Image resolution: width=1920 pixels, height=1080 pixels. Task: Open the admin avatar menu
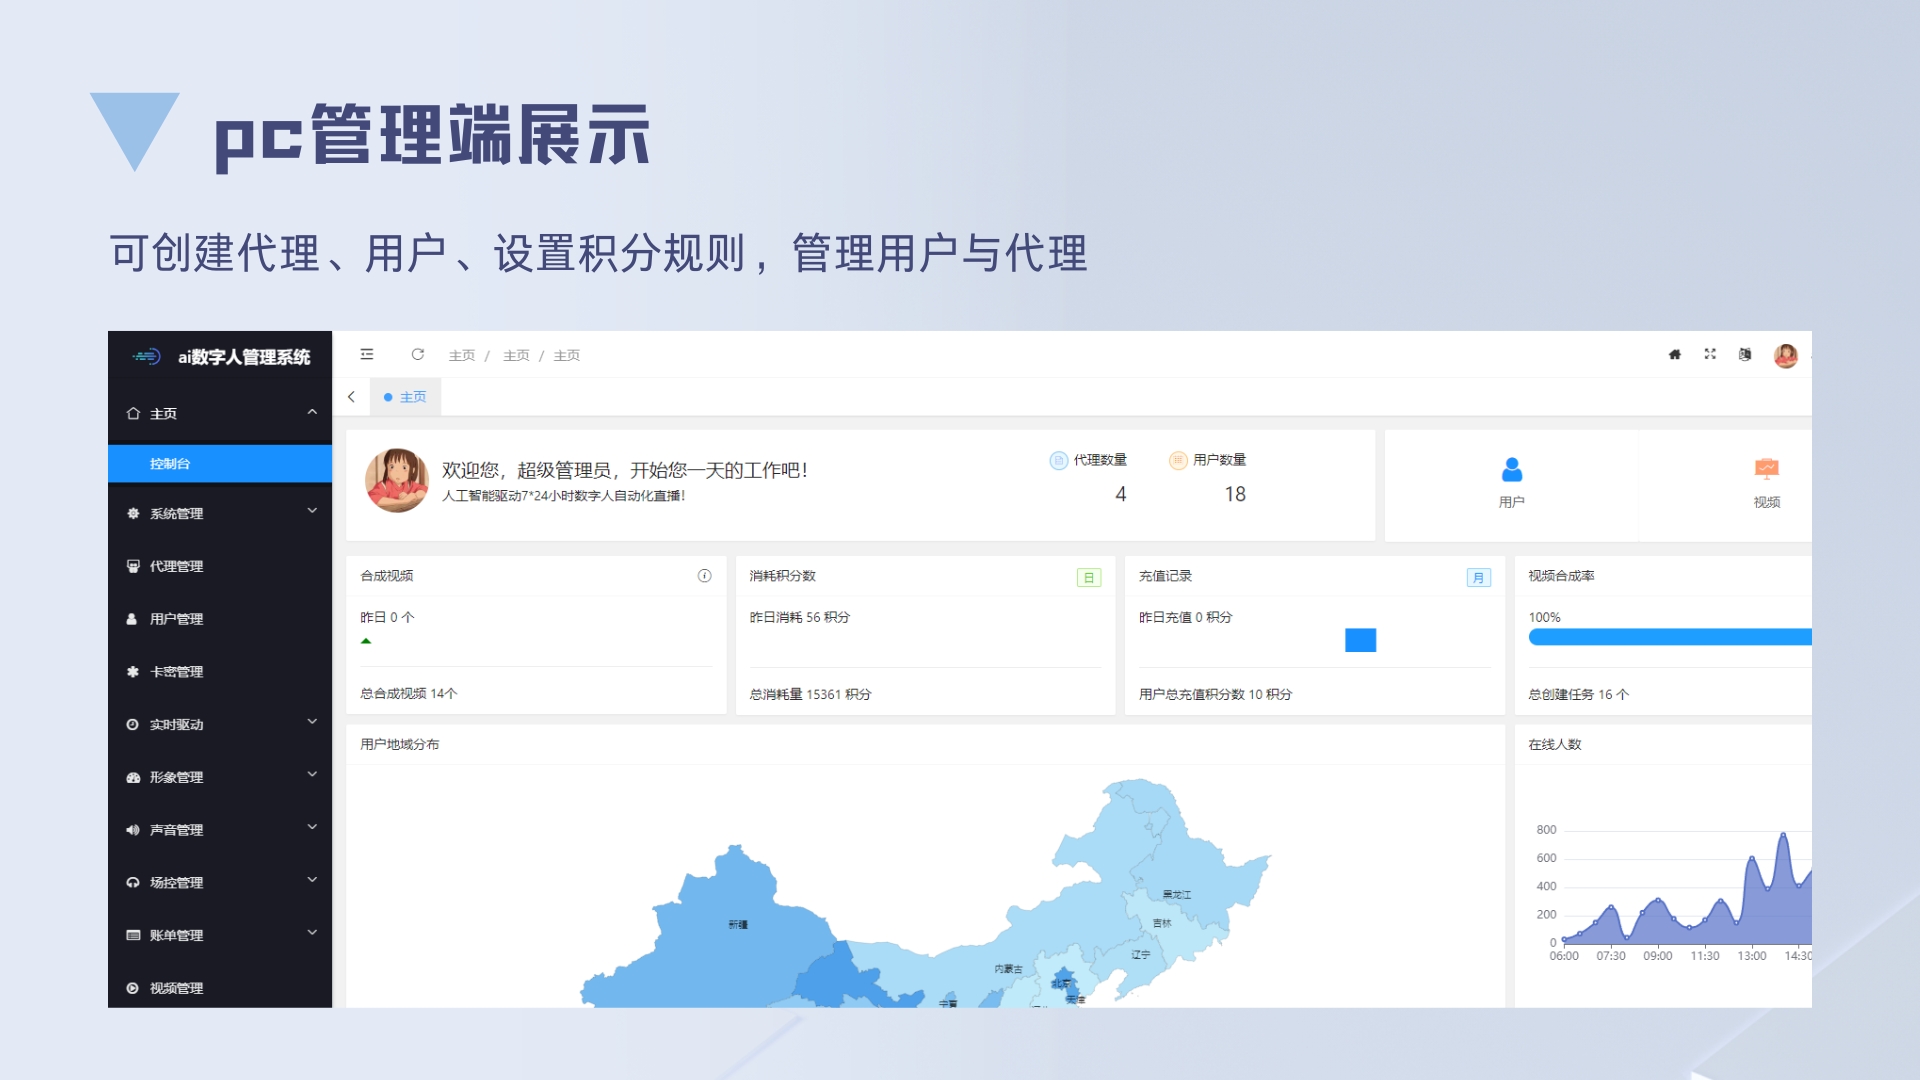[1786, 355]
